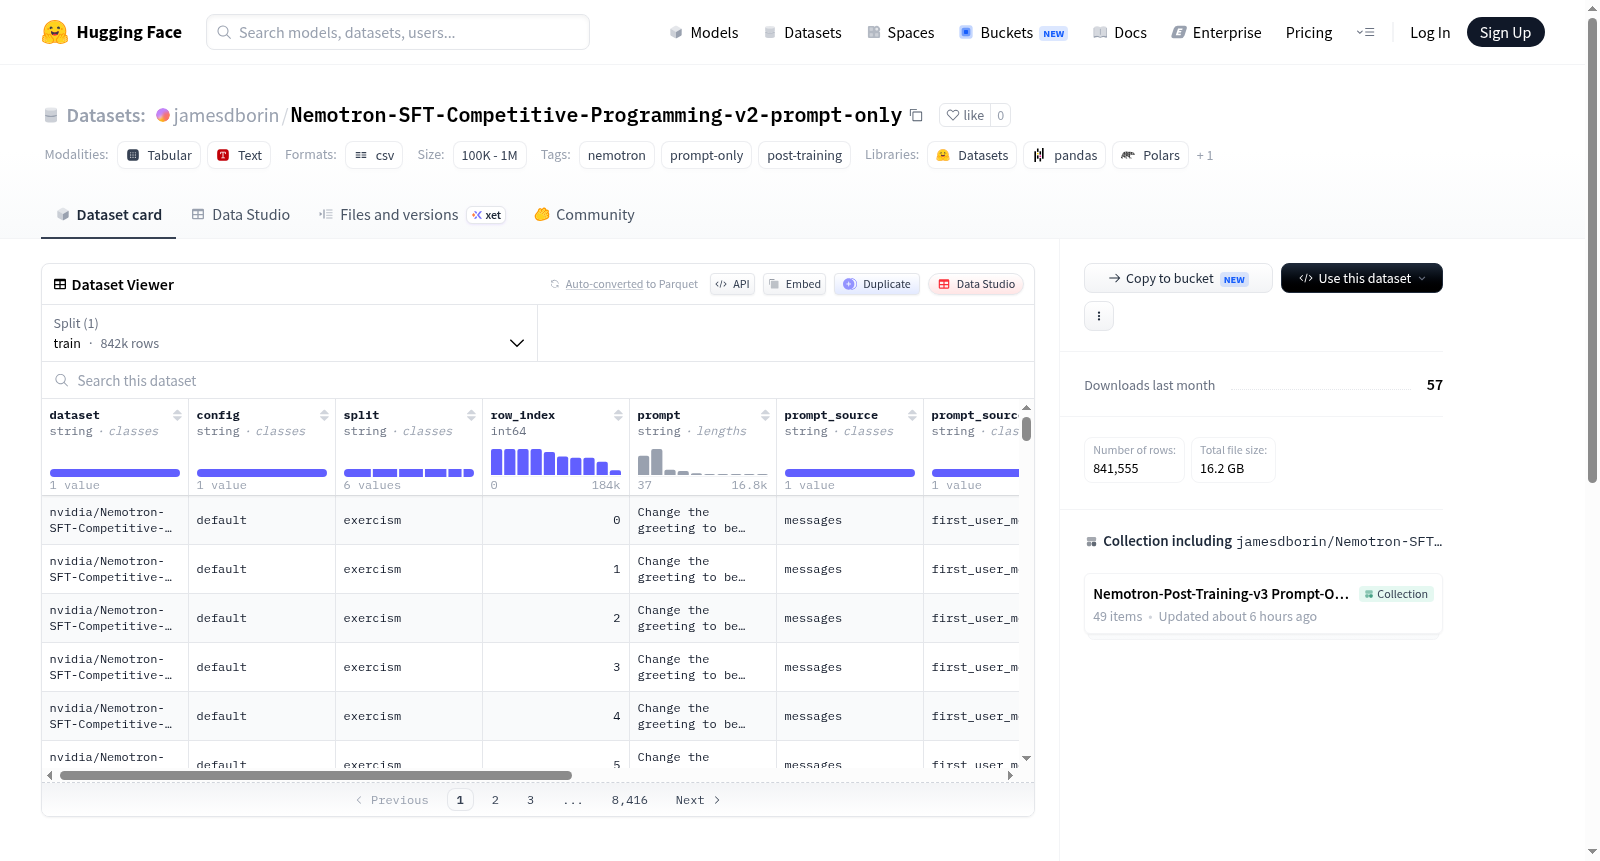This screenshot has width=1600, height=861.
Task: Click Copy to bucket button
Action: click(1178, 278)
